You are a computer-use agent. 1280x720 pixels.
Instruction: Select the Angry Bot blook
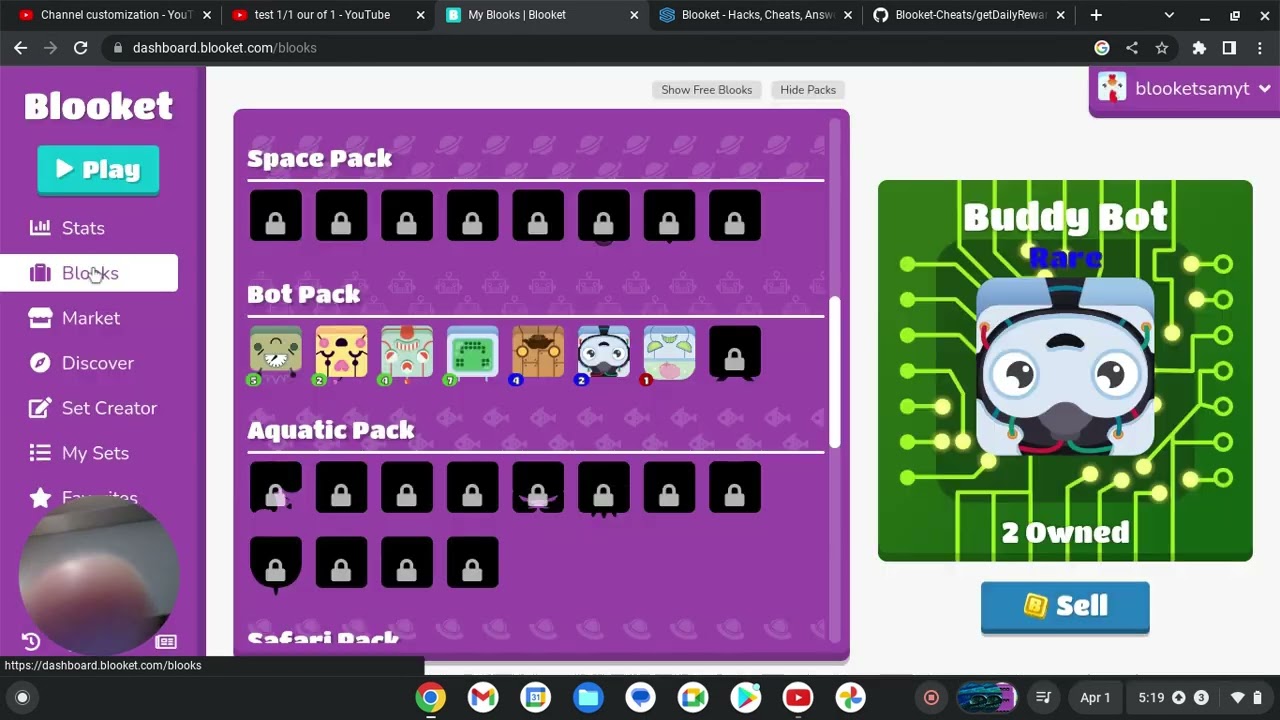[407, 353]
